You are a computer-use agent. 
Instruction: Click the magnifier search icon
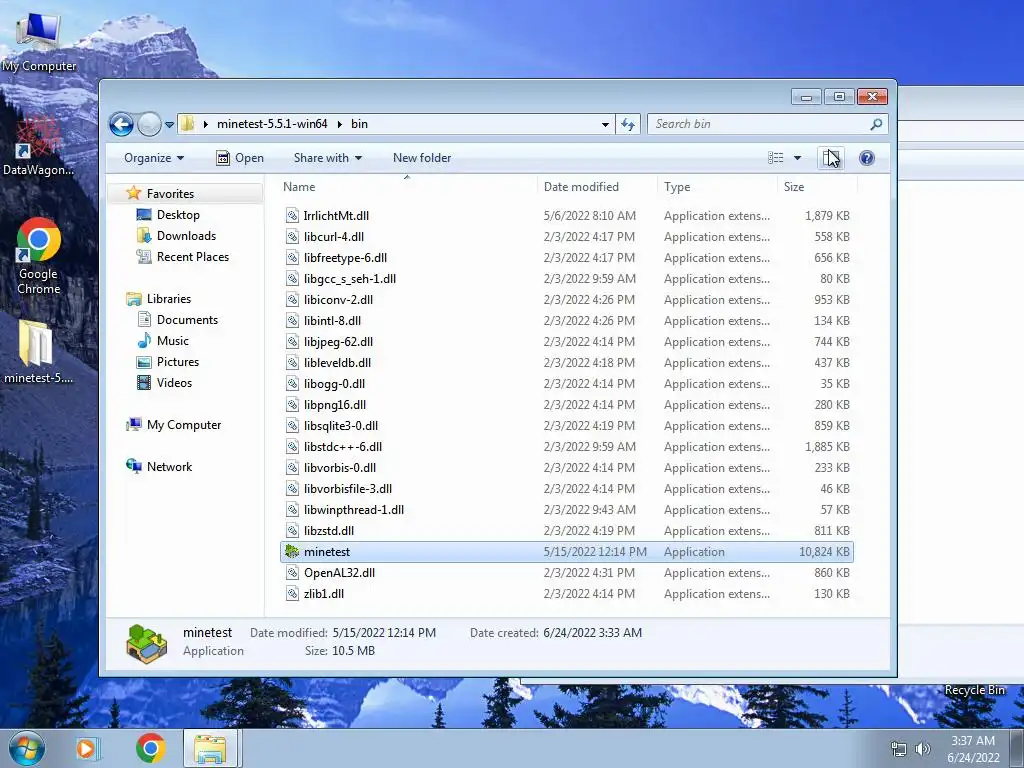click(876, 124)
